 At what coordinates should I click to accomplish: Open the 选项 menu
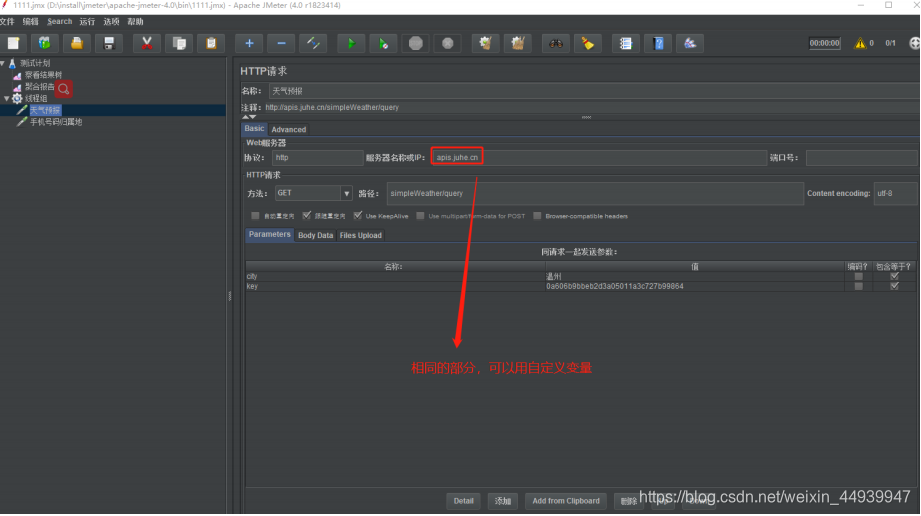click(111, 22)
